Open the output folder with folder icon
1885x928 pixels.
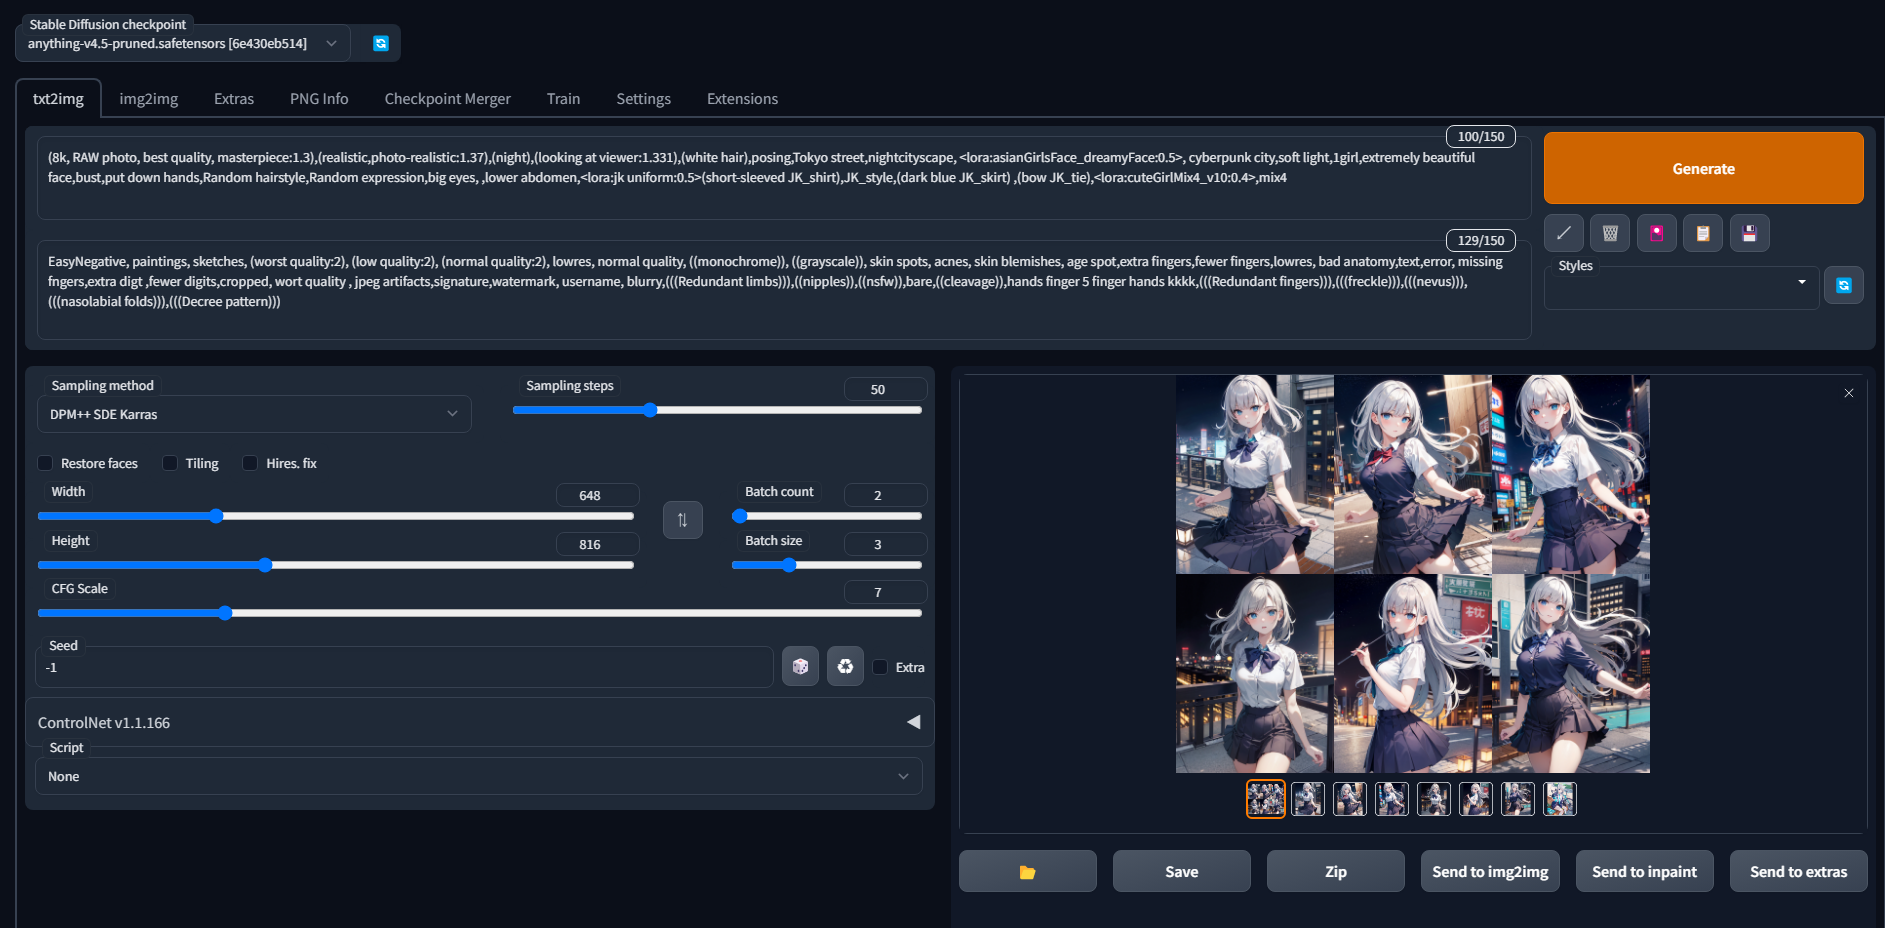(1027, 871)
